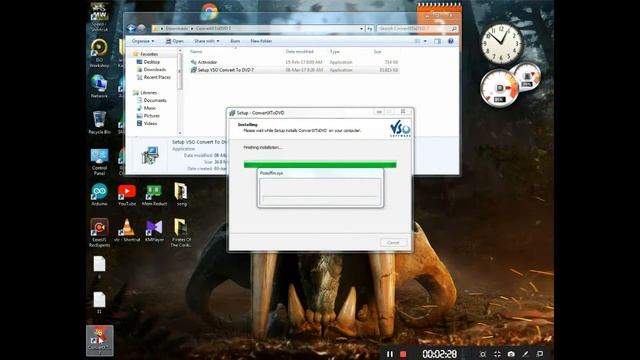Click New folder in Explorer toolbar
640x360 pixels.
point(261,41)
